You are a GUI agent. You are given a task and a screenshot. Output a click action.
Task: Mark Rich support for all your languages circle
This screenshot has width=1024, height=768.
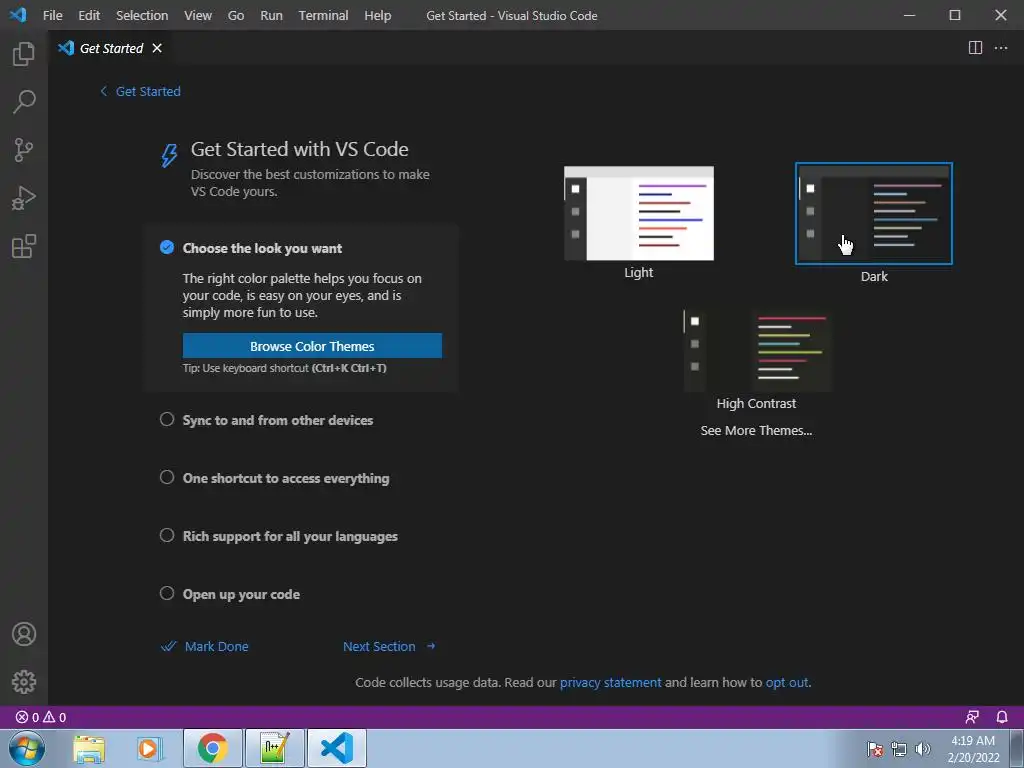click(x=167, y=536)
